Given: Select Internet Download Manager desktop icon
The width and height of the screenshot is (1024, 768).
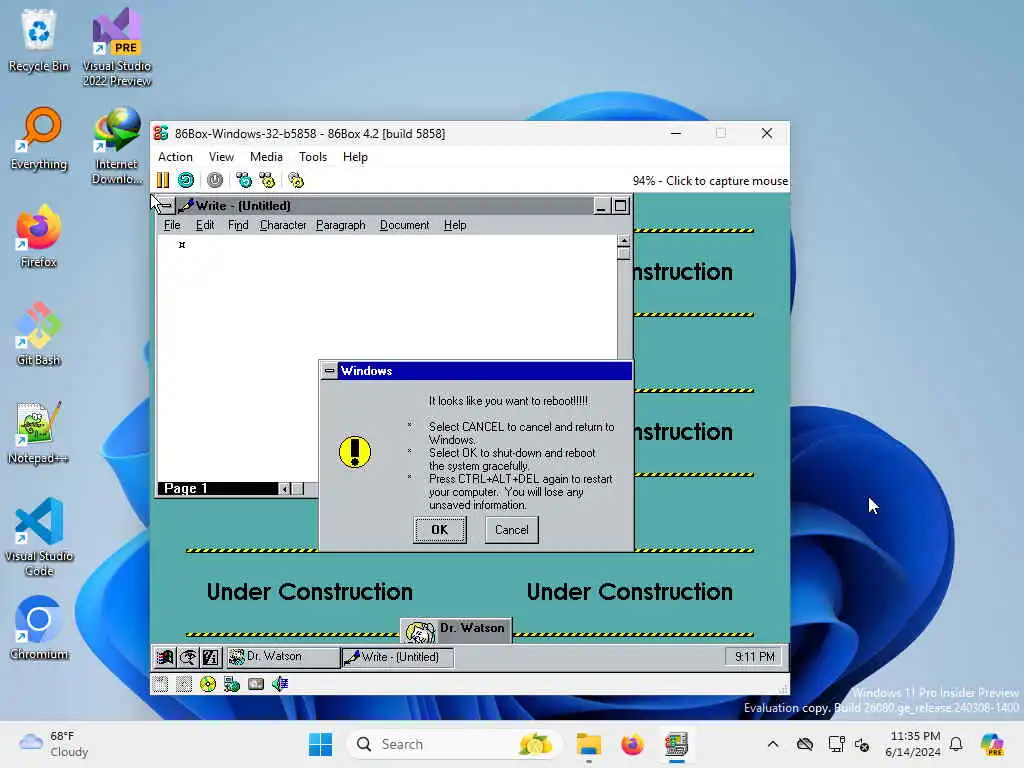Looking at the screenshot, I should pyautogui.click(x=117, y=145).
